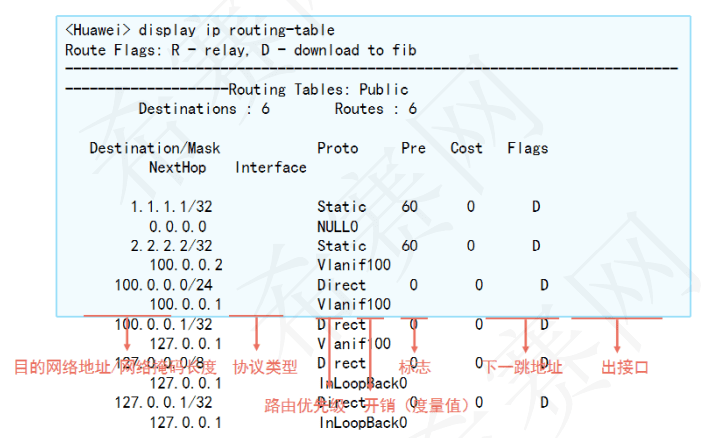Select the Destination/Mask column header
The width and height of the screenshot is (718, 438).
pyautogui.click(x=155, y=148)
